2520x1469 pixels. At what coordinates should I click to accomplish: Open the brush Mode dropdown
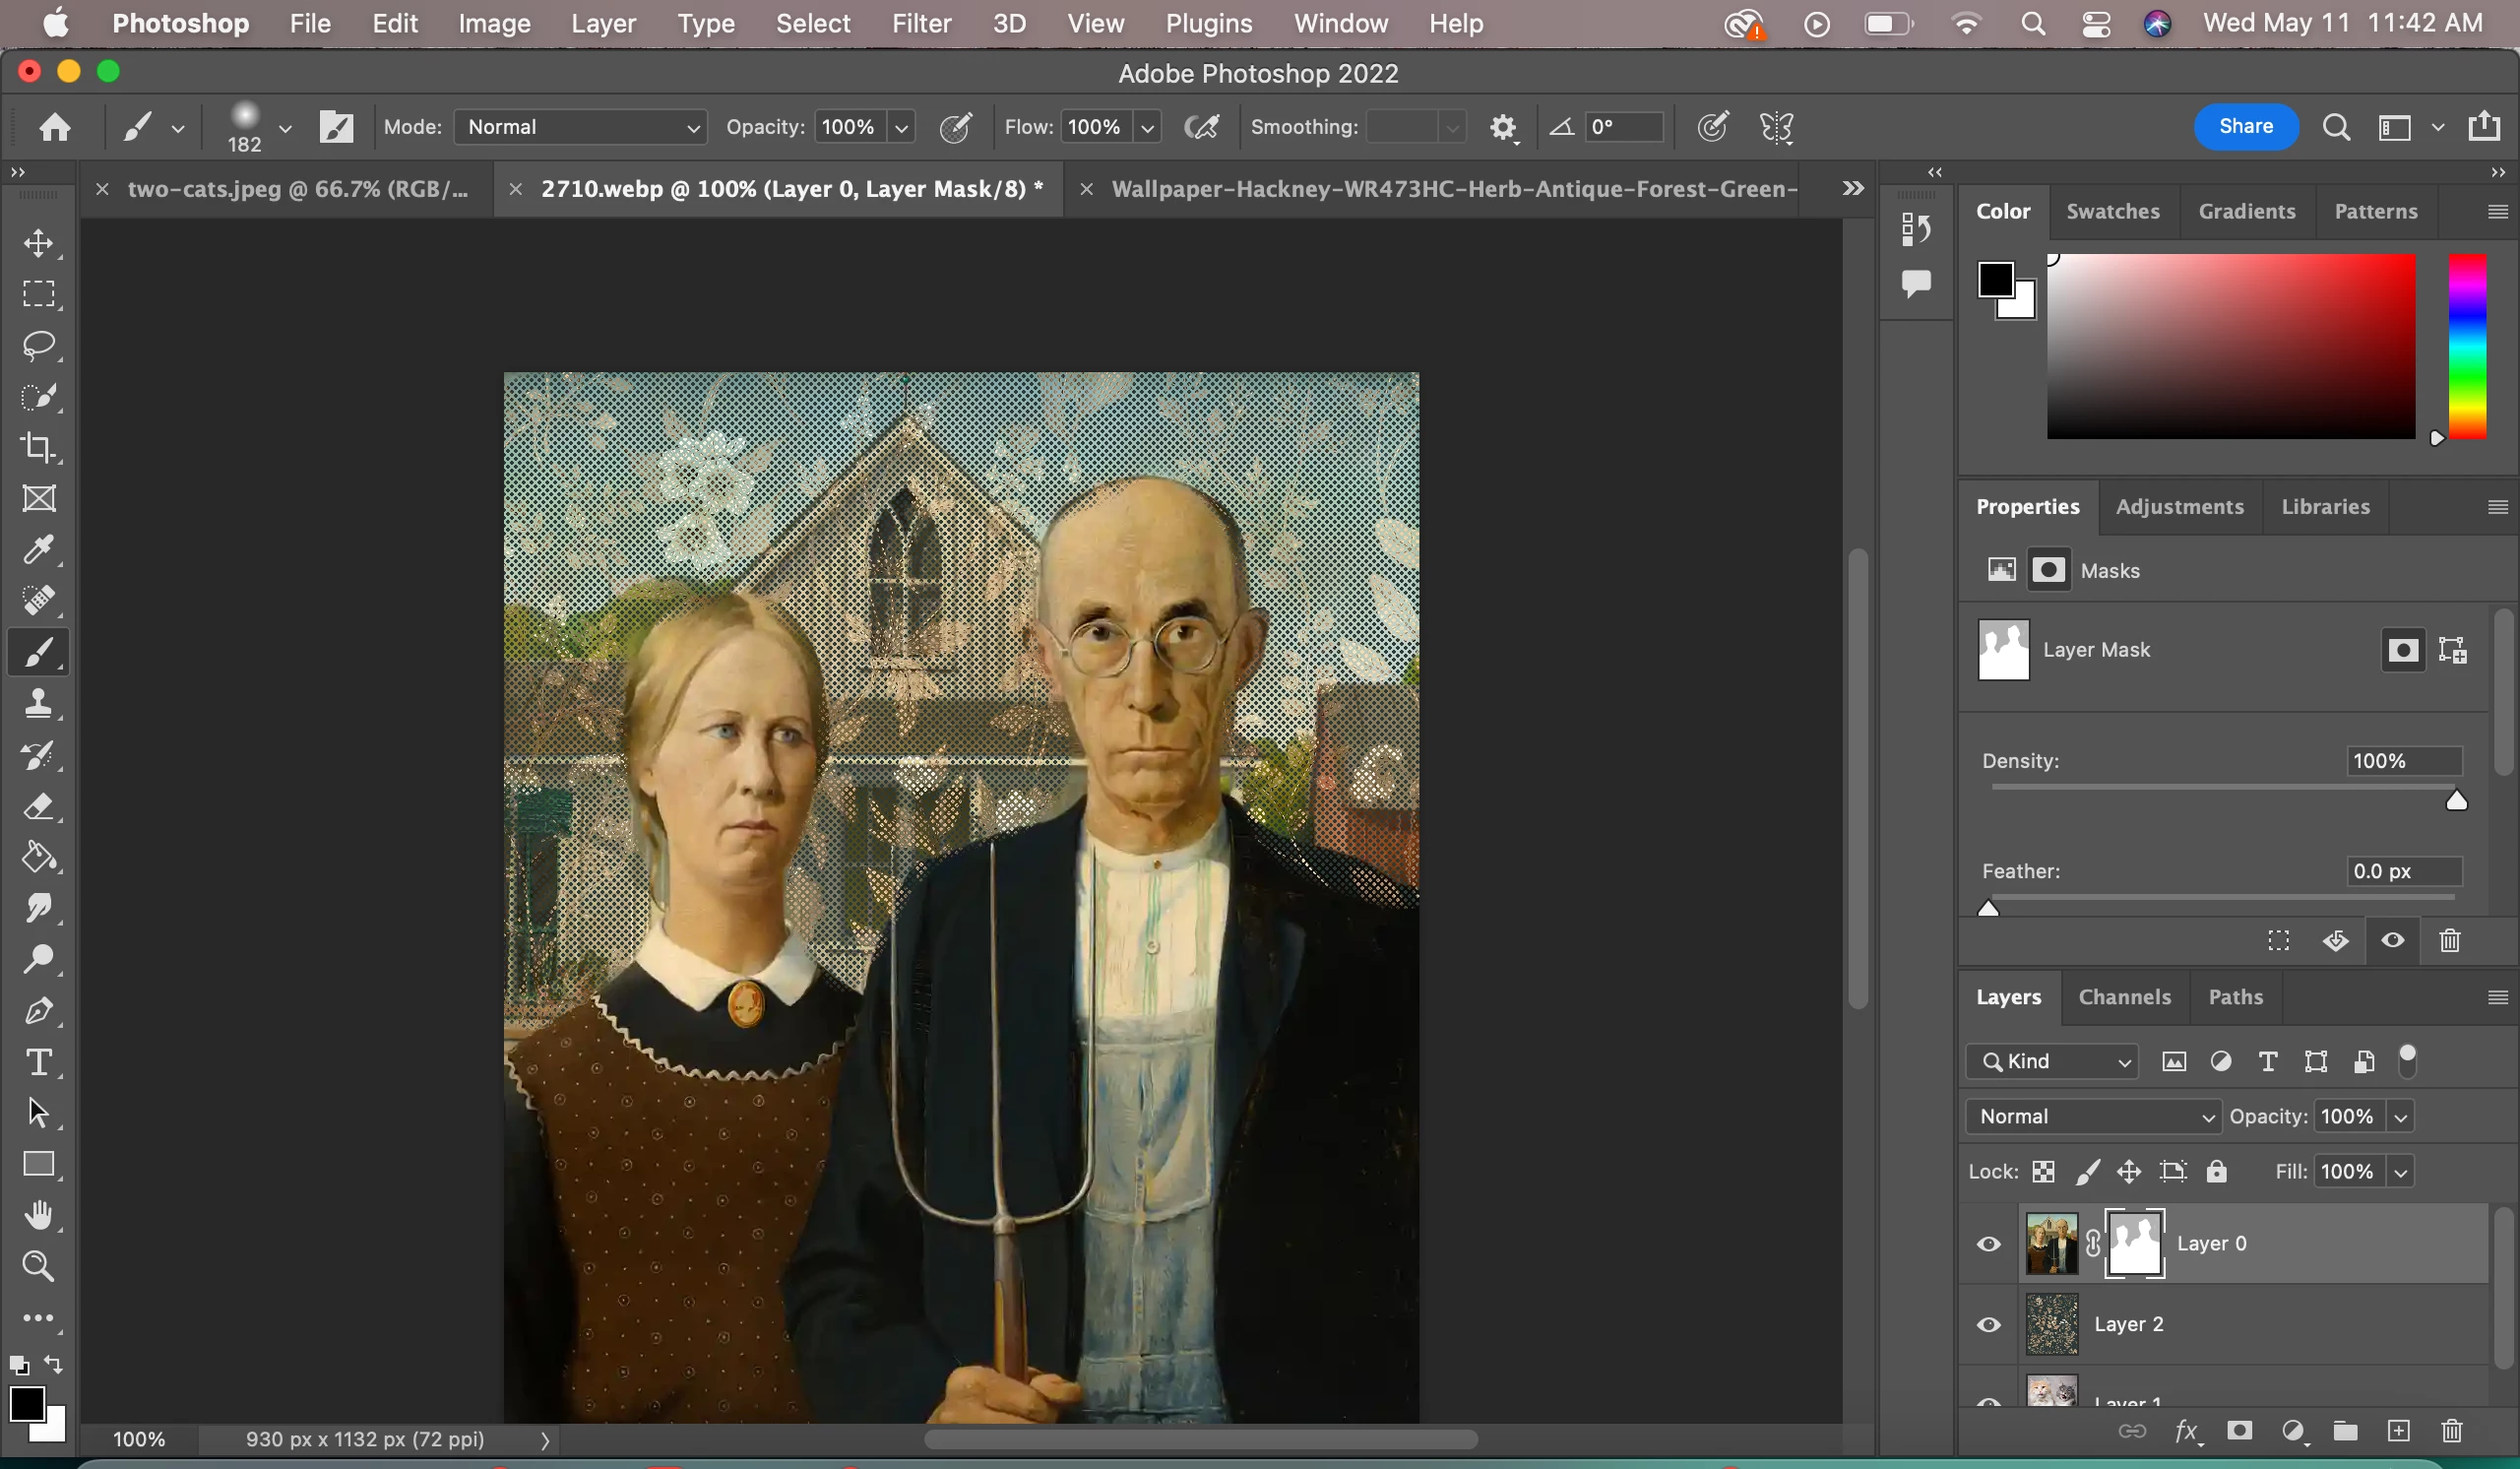tap(580, 127)
